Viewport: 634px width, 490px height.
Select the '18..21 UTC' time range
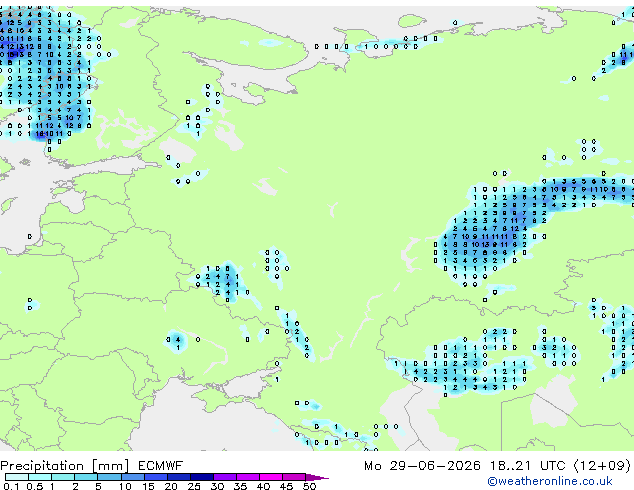(527, 466)
